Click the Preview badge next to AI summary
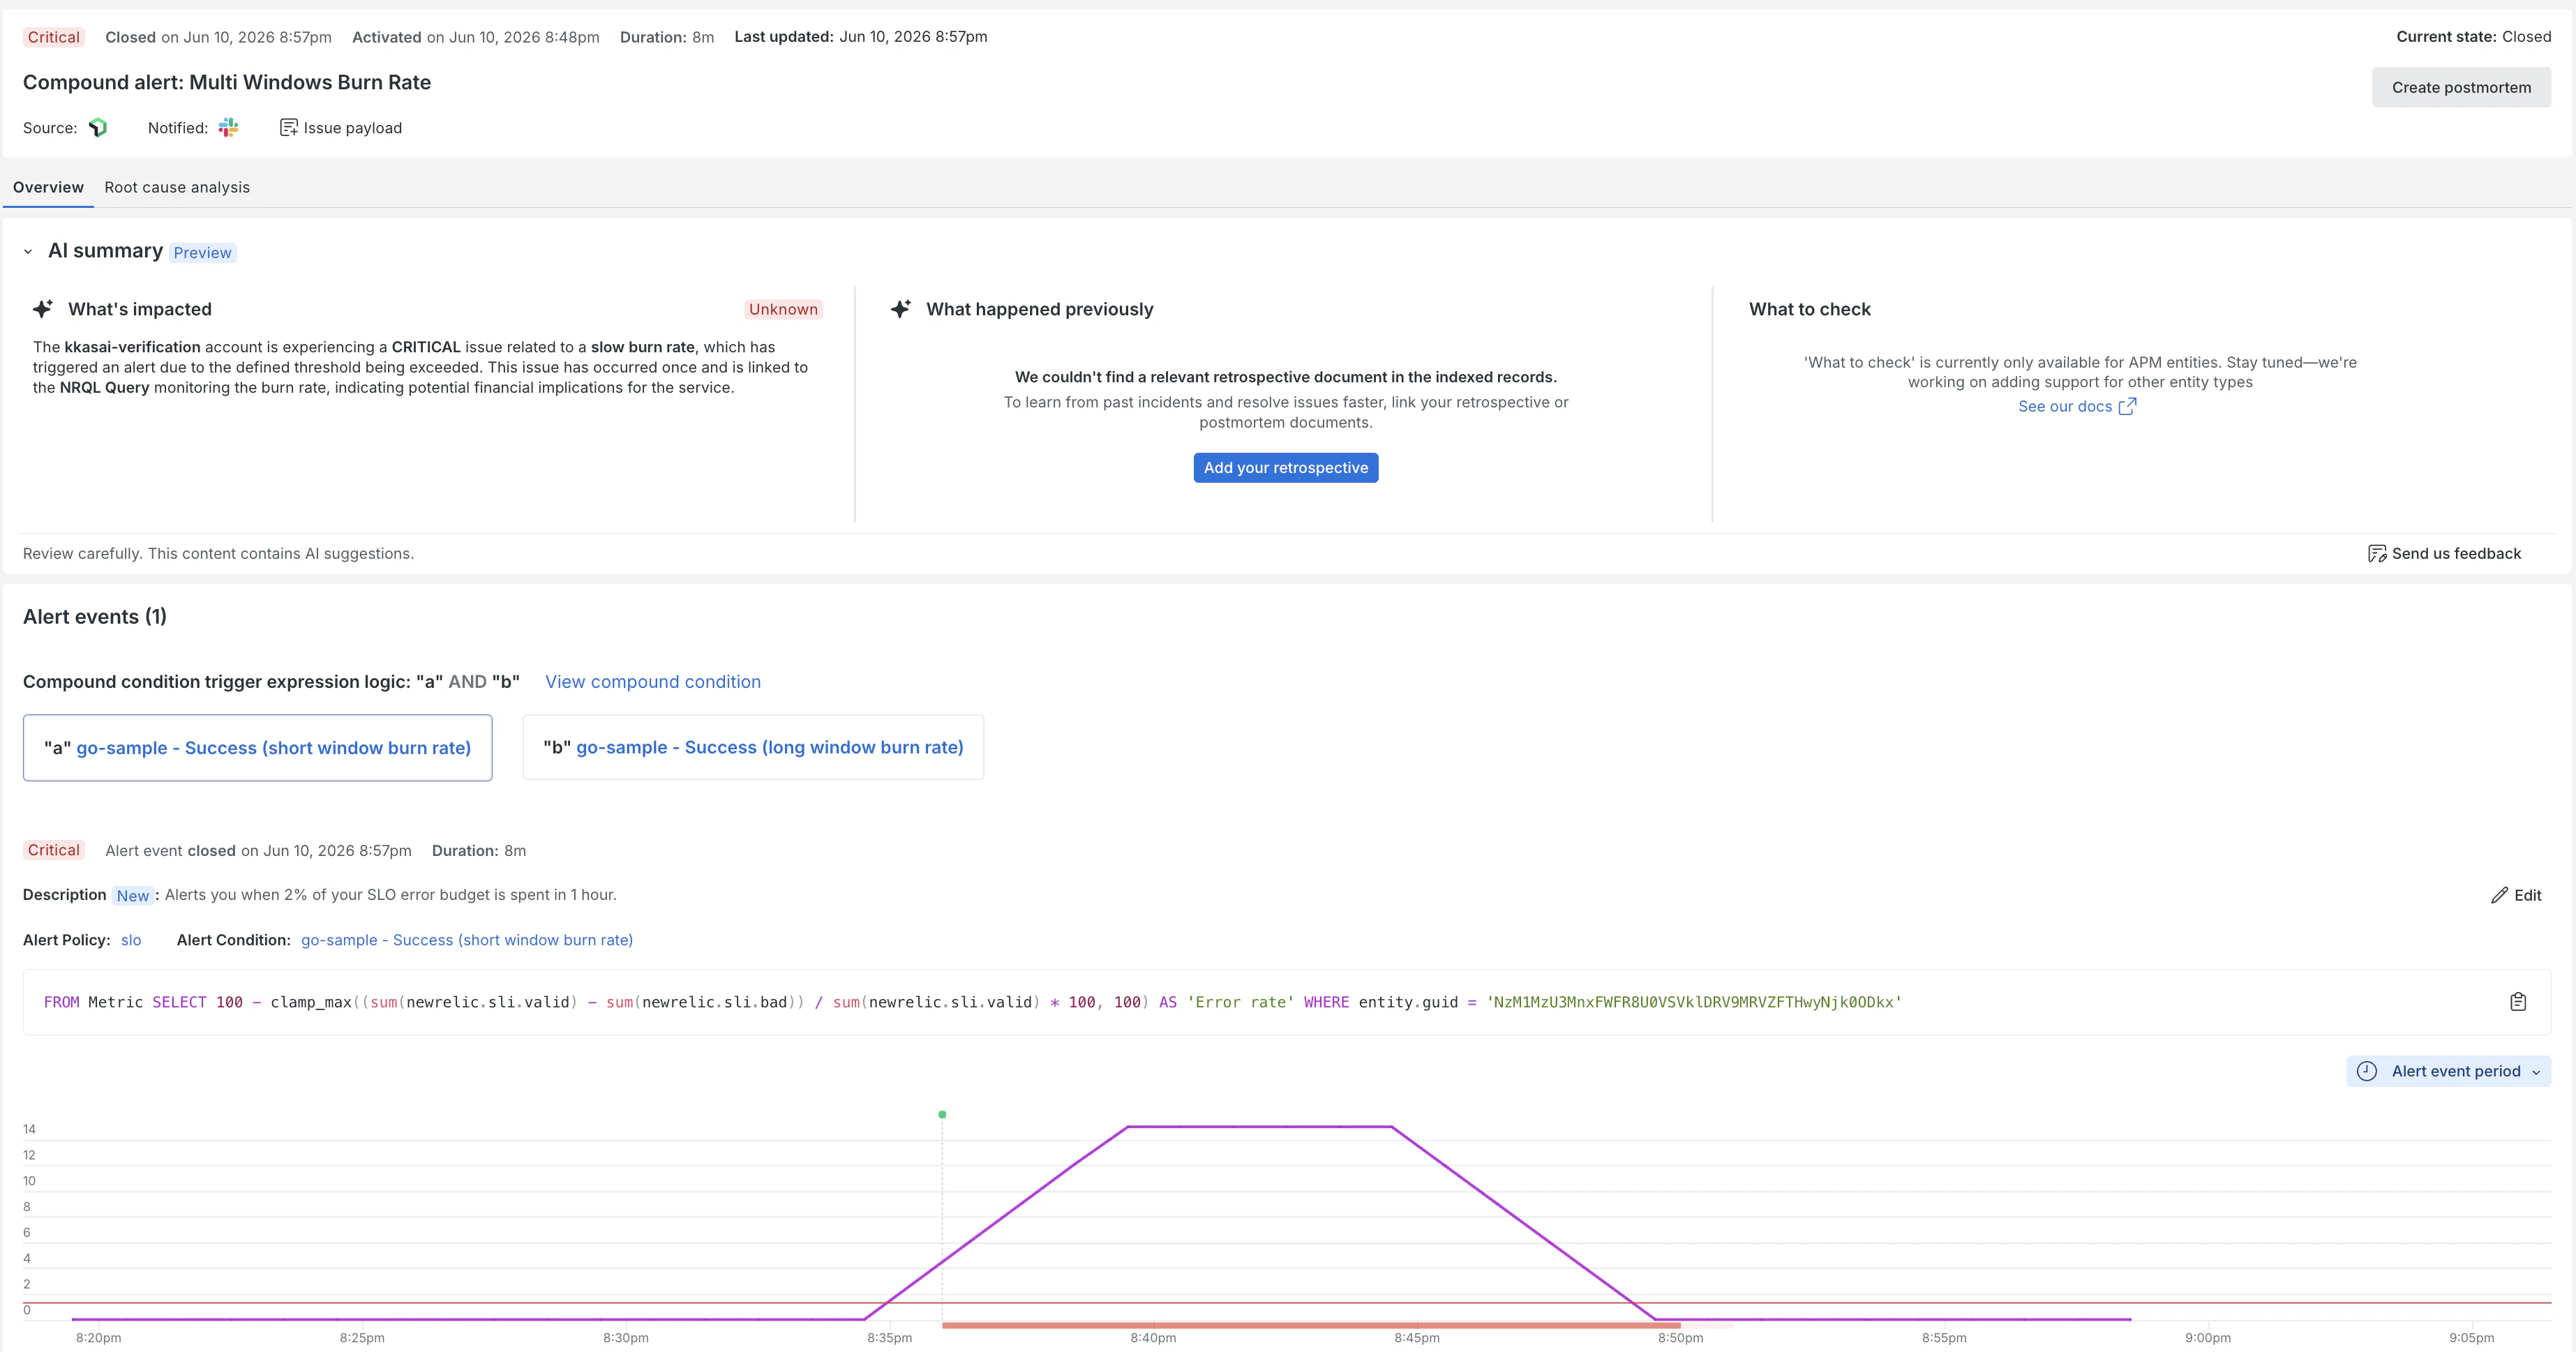This screenshot has width=2576, height=1352. [x=202, y=253]
